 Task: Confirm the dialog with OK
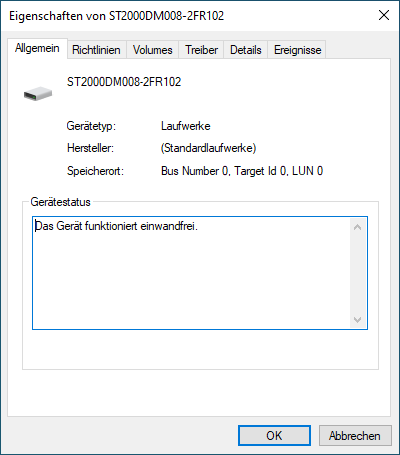tap(274, 435)
